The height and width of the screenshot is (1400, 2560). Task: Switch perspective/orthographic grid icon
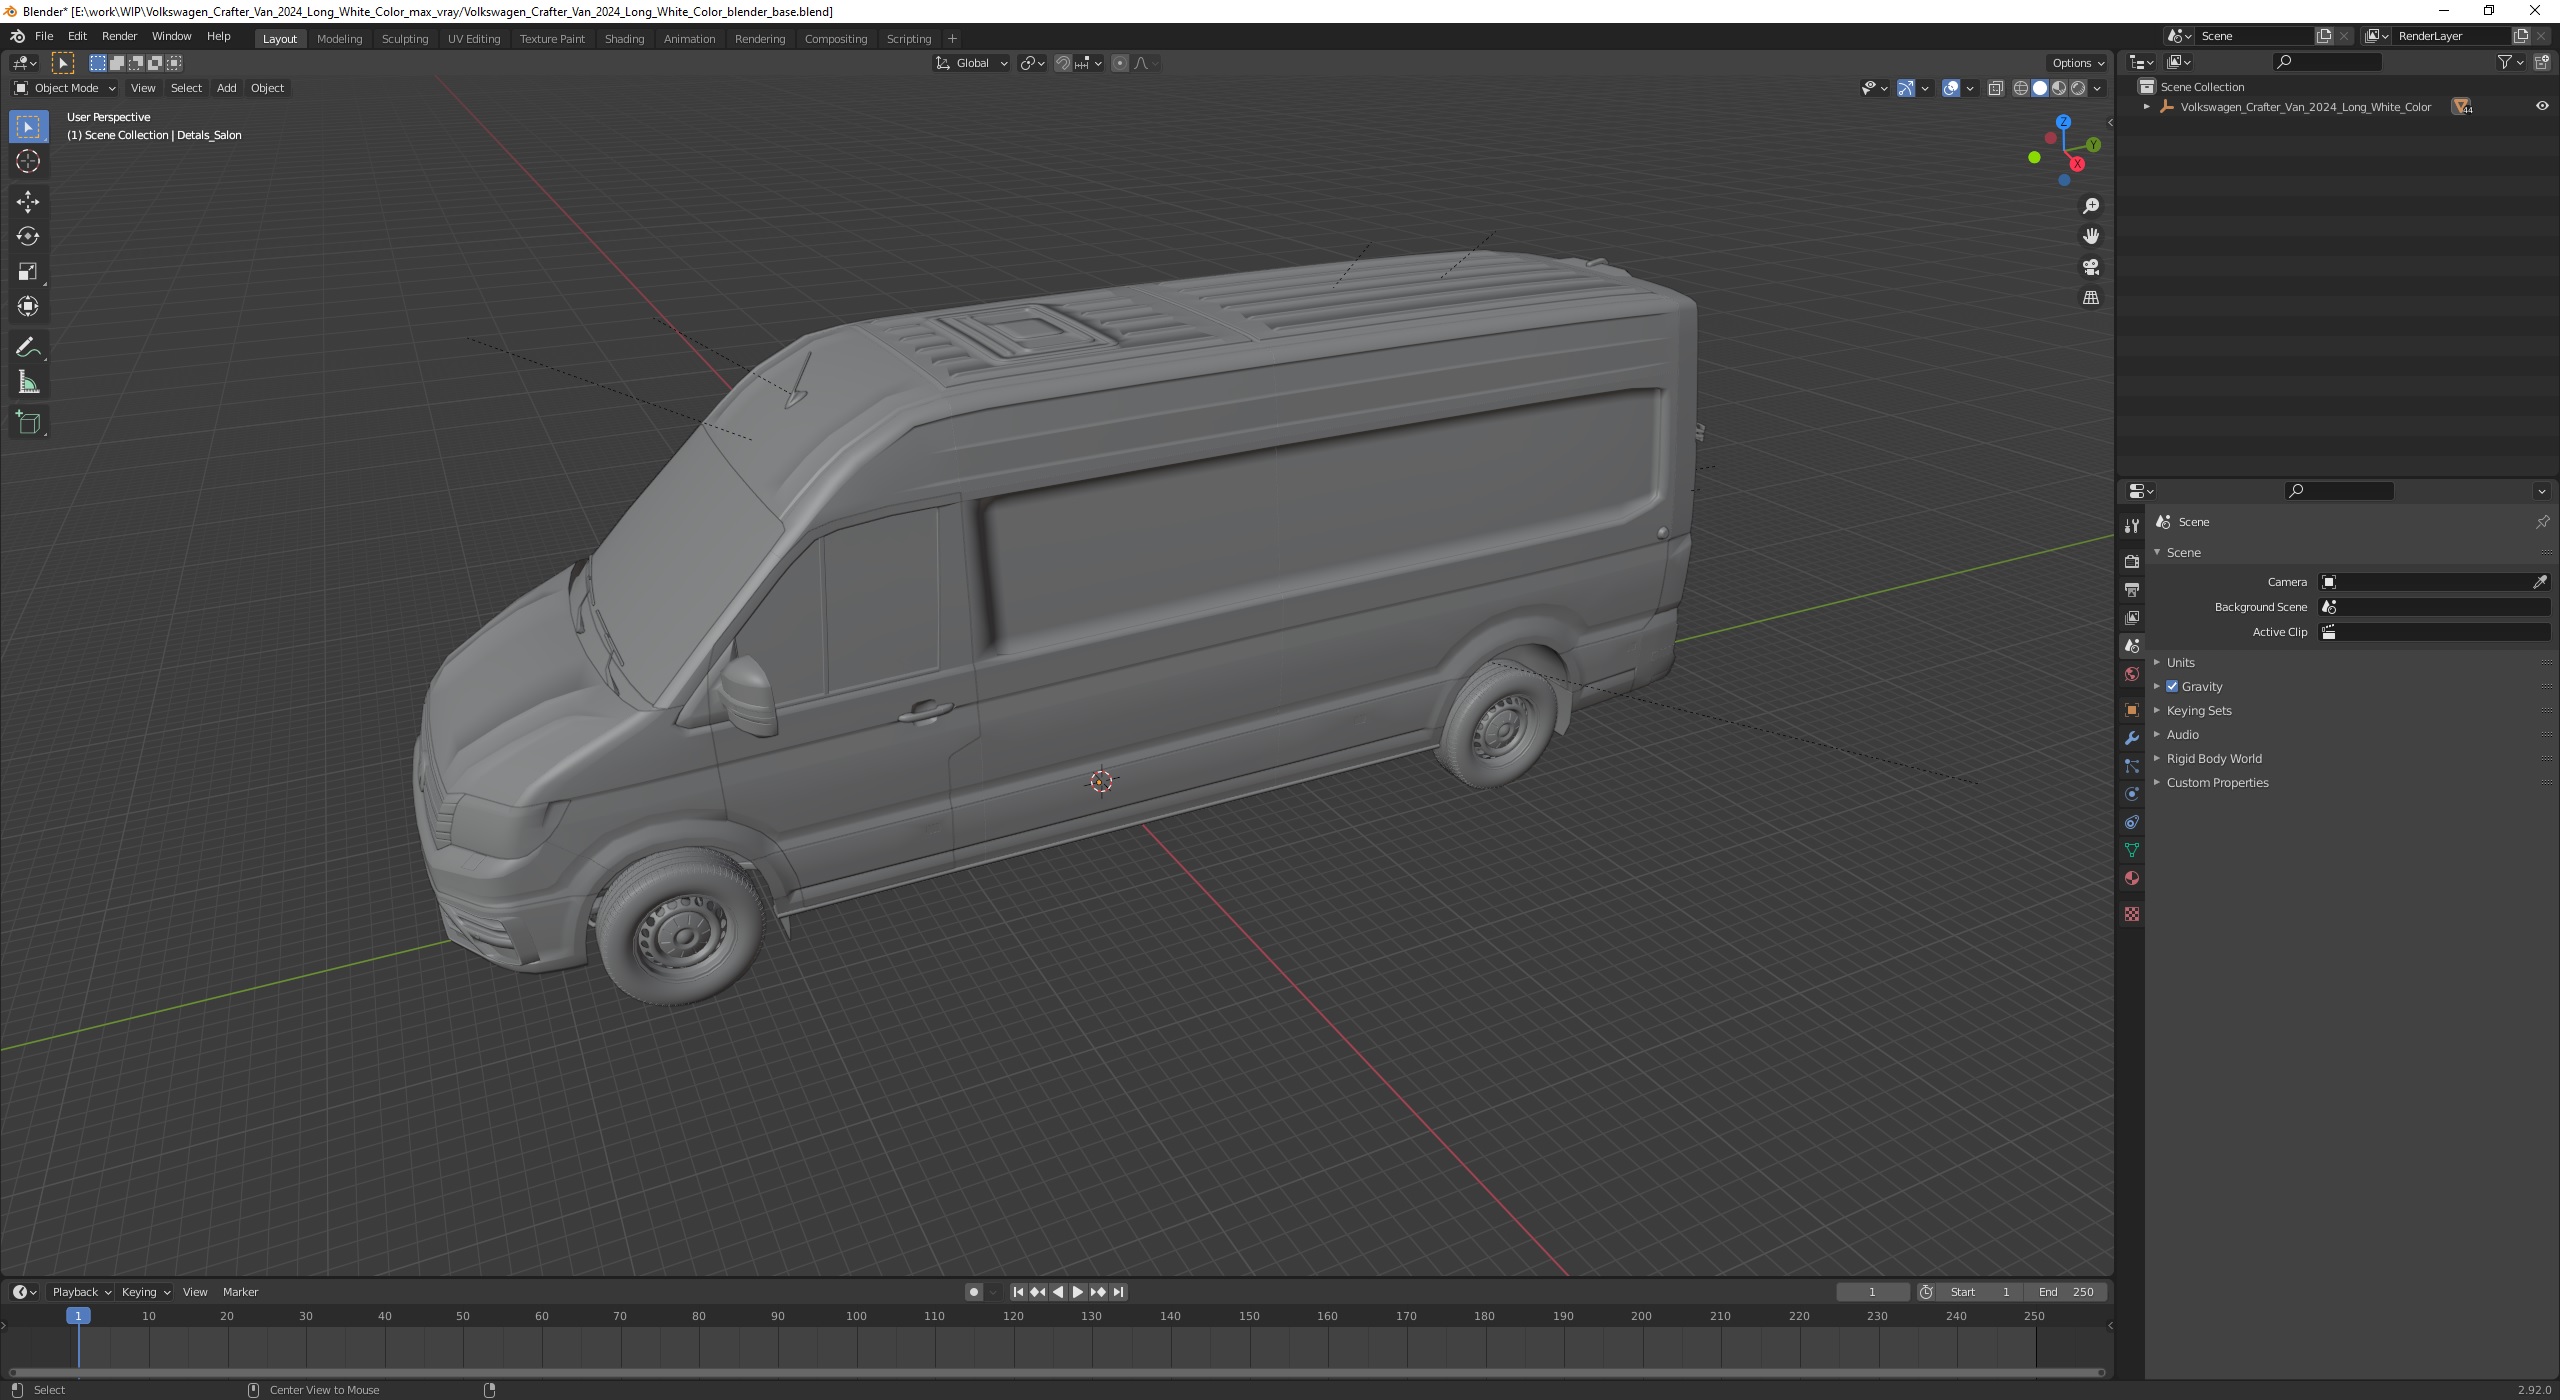(x=2090, y=297)
